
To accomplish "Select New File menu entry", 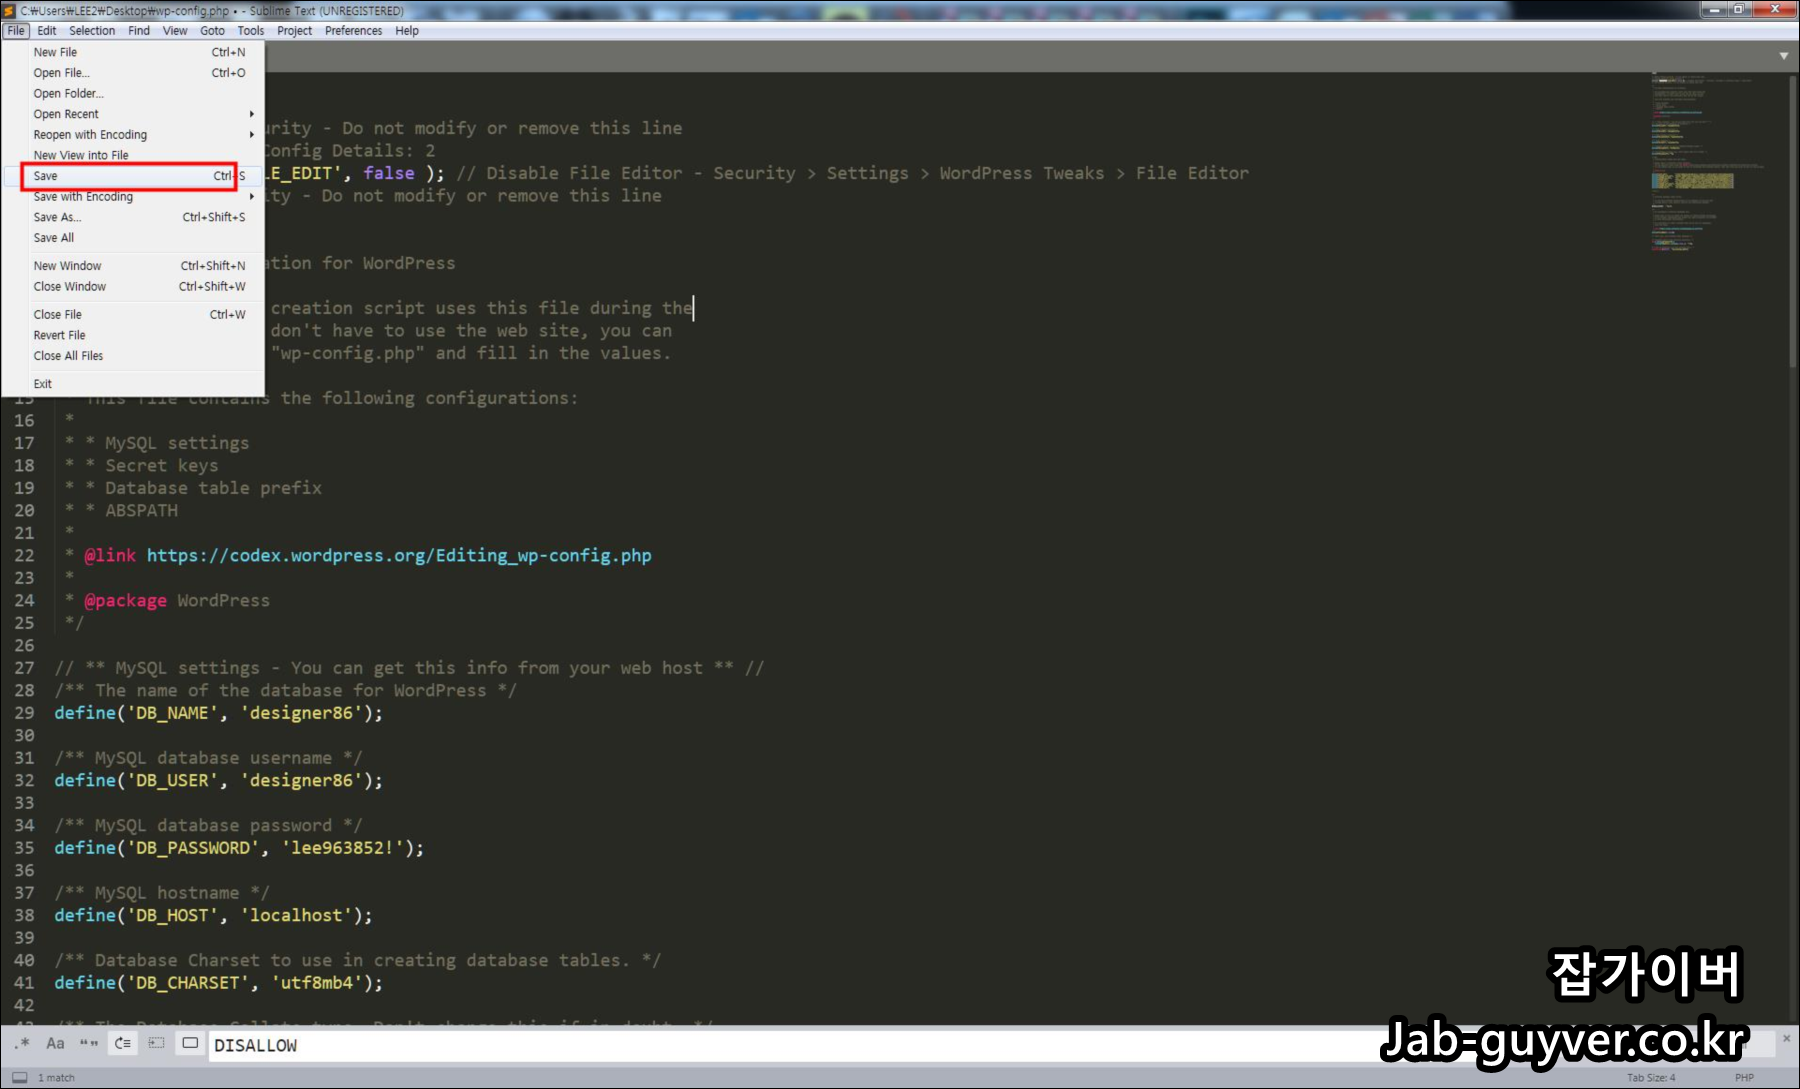I will tap(133, 52).
